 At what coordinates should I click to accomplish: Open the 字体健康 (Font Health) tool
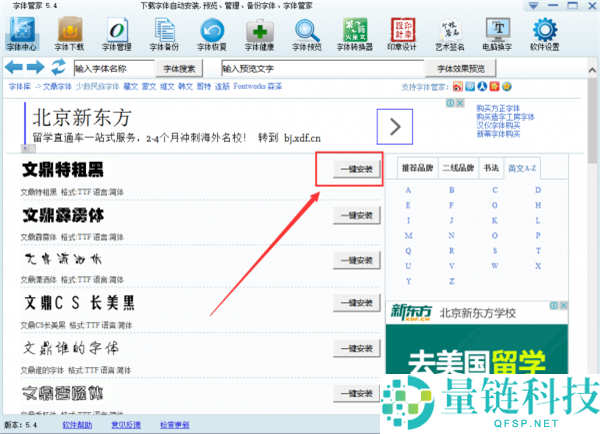(x=260, y=33)
